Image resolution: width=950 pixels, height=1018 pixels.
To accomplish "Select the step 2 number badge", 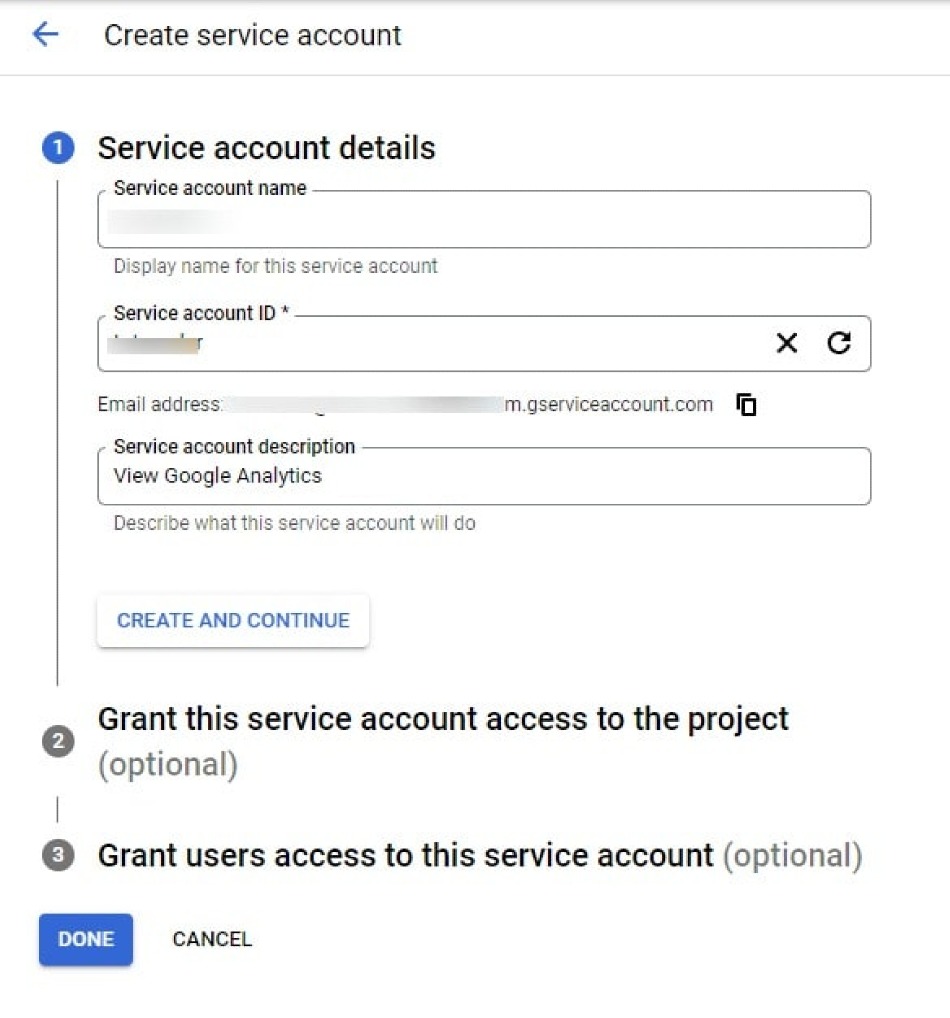I will [x=58, y=741].
